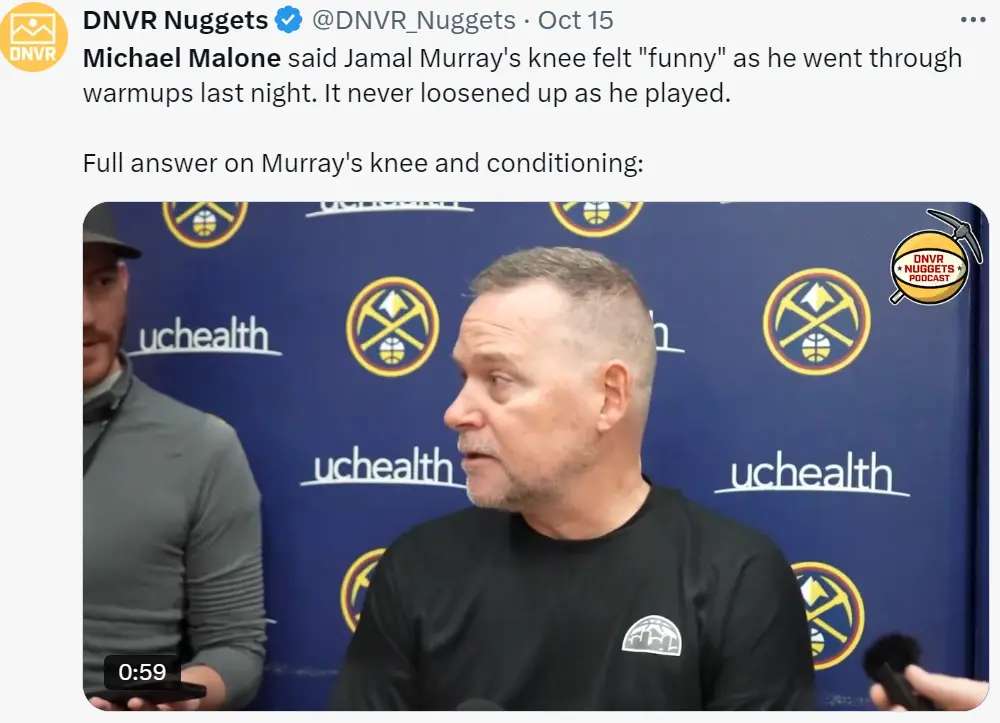Click the blue verified badge
The width and height of the screenshot is (1000, 723).
tap(288, 20)
